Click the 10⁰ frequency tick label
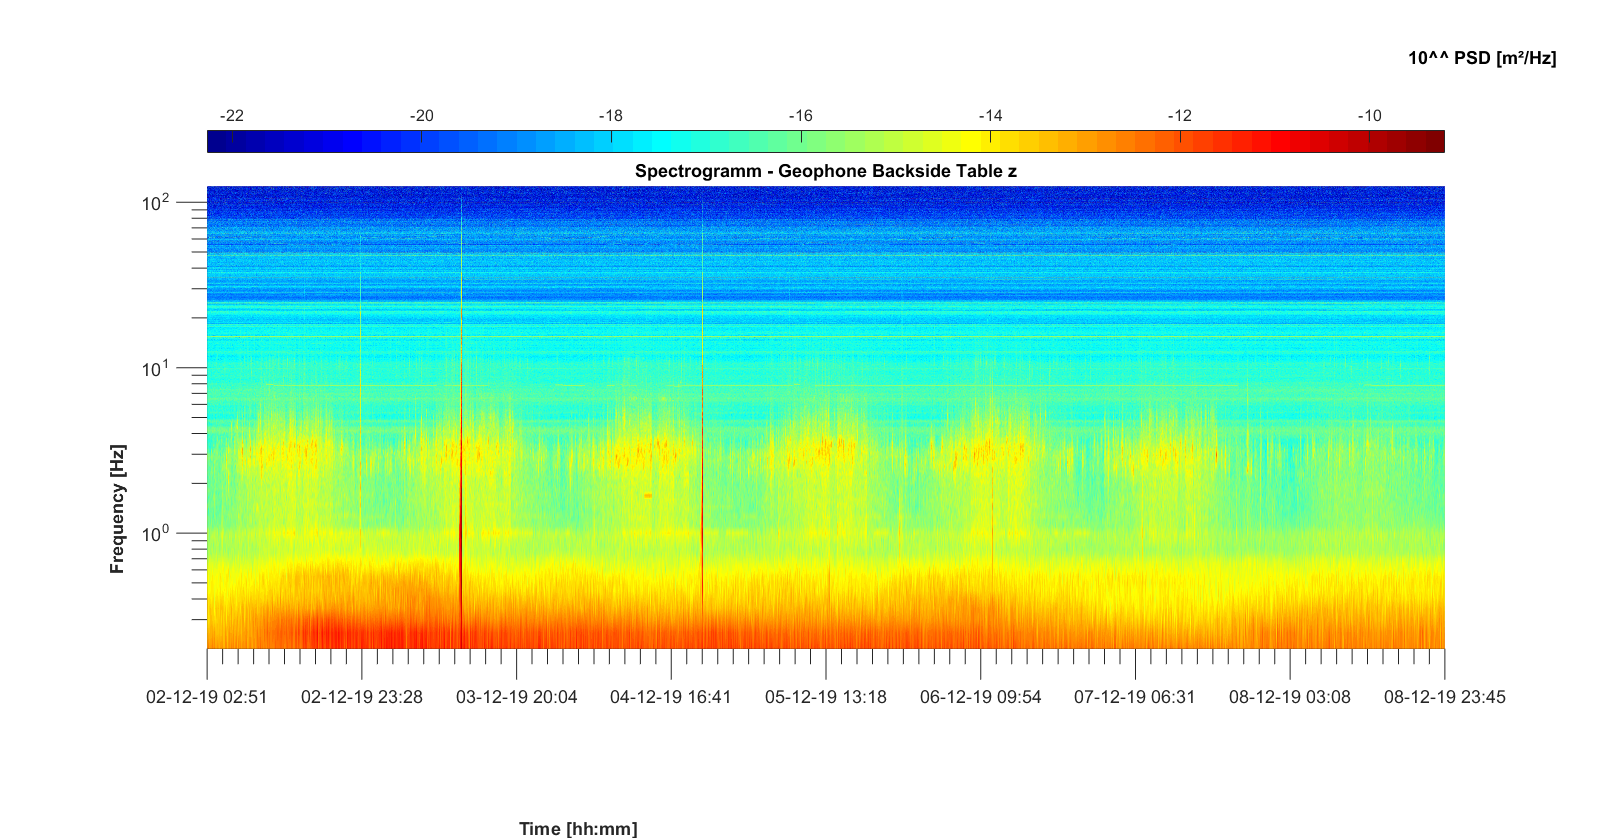The width and height of the screenshot is (1597, 838). [x=155, y=534]
